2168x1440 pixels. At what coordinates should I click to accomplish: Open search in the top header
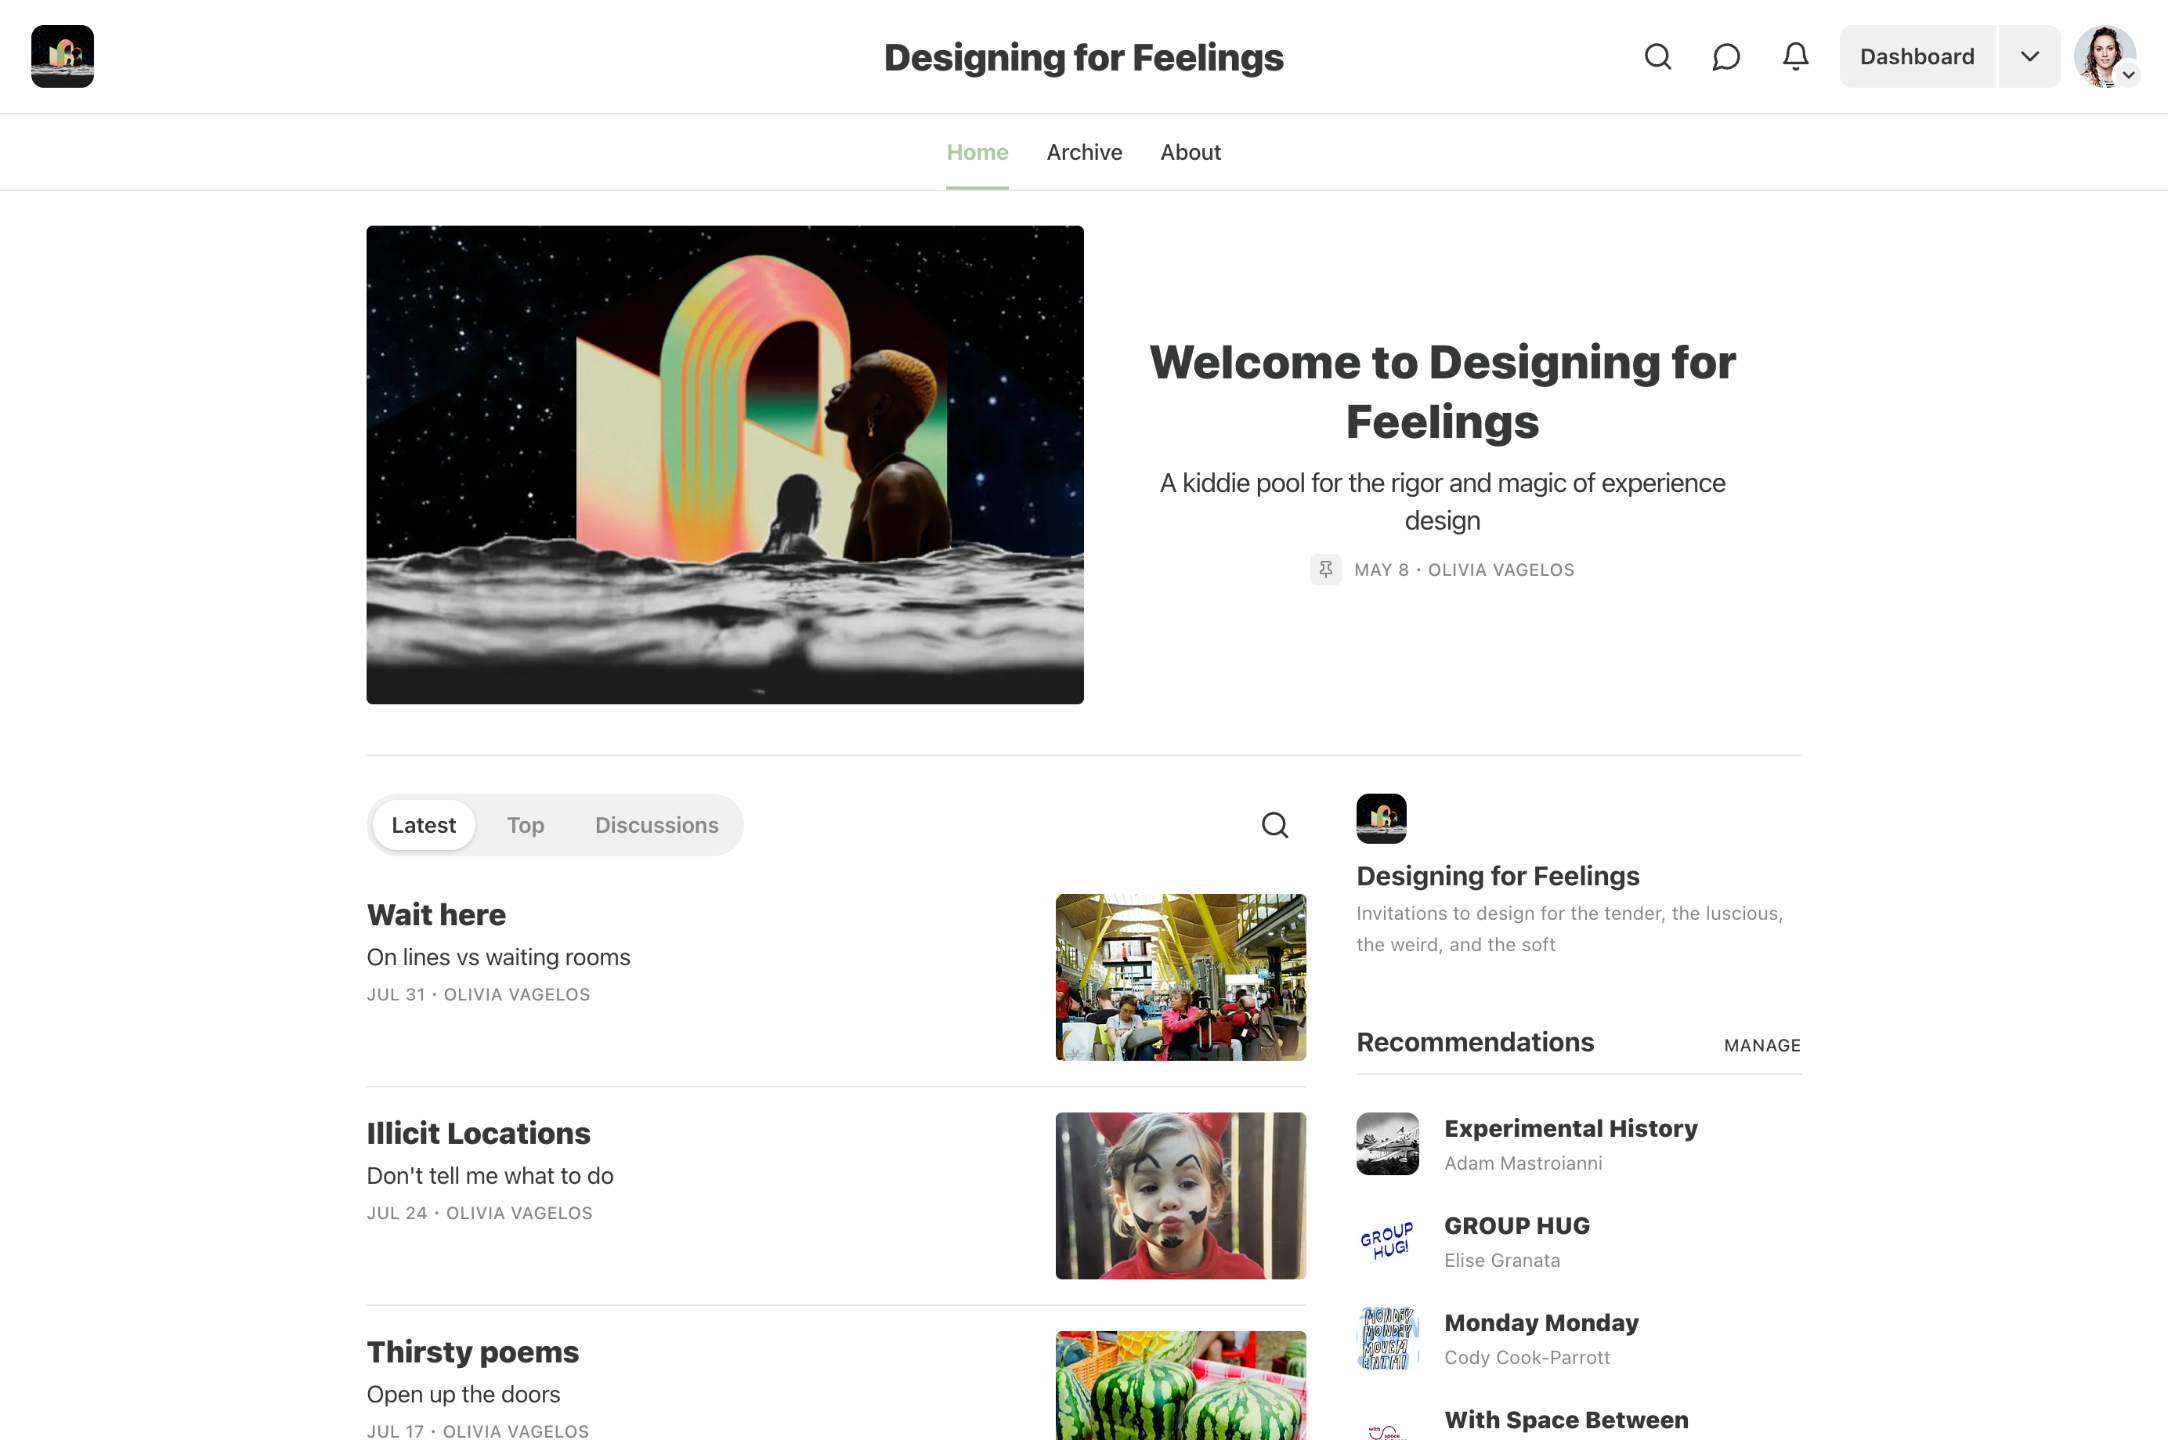coord(1657,57)
